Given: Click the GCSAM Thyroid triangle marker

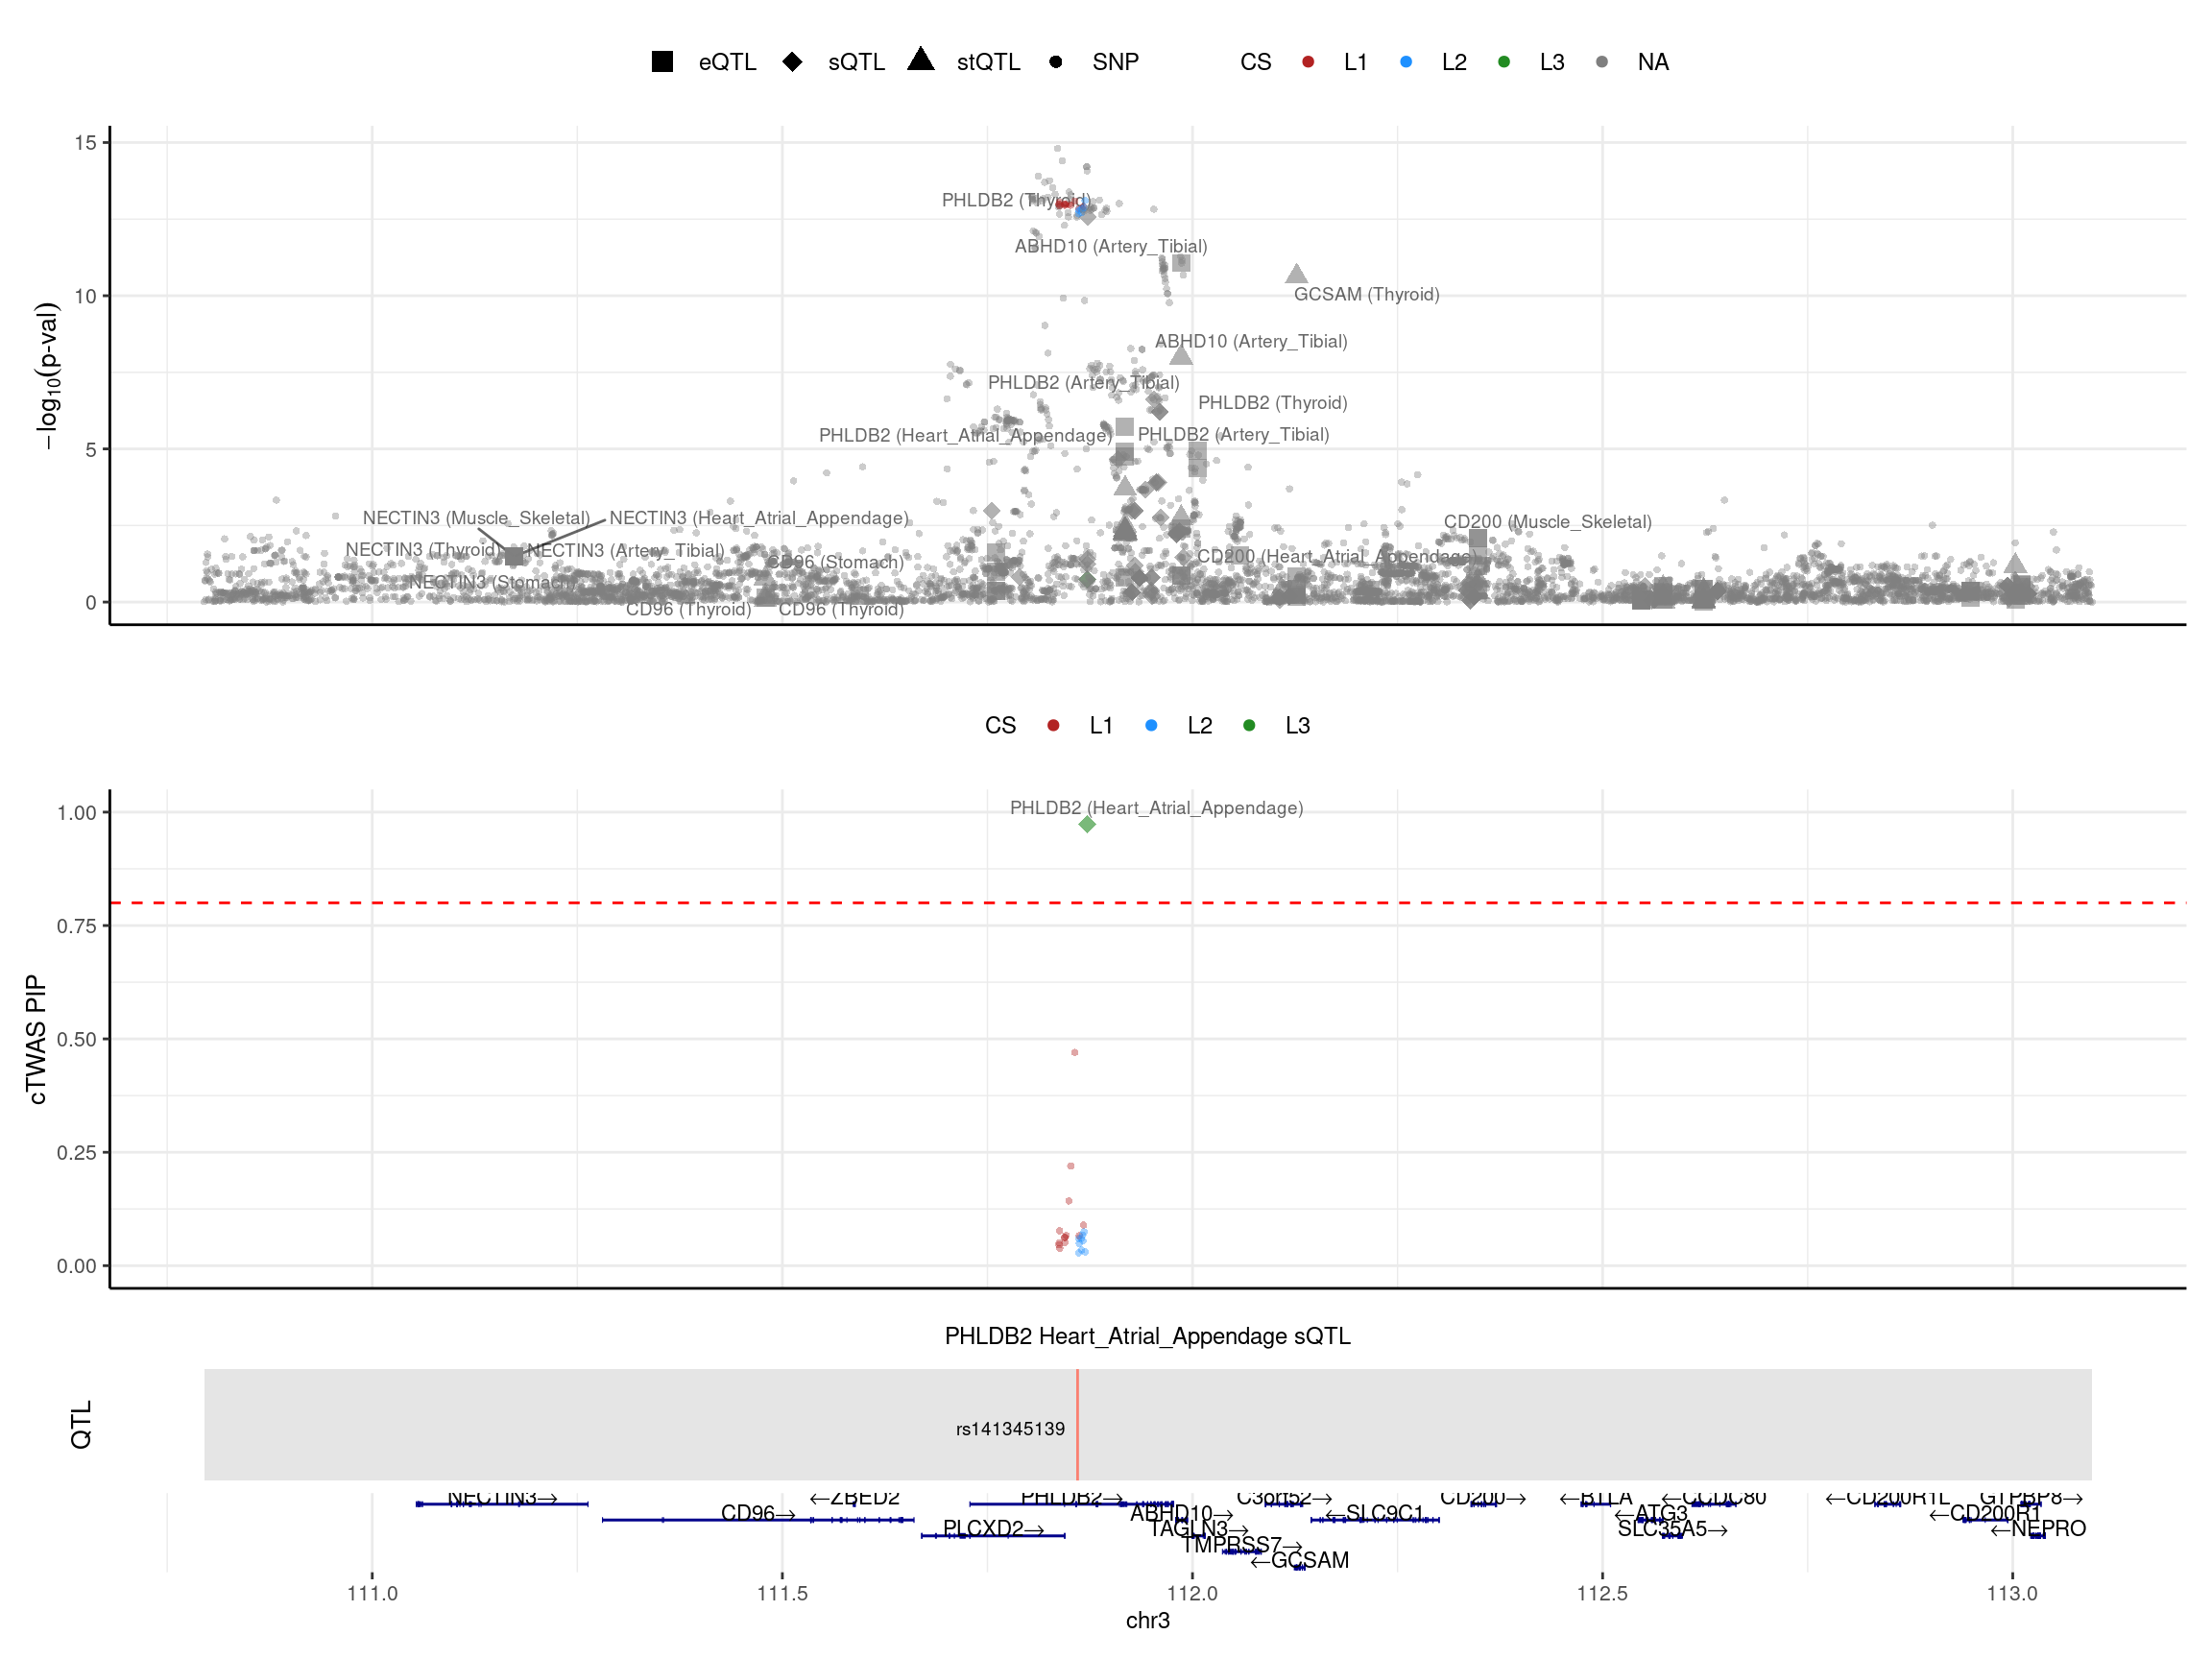Looking at the screenshot, I should (x=1296, y=274).
